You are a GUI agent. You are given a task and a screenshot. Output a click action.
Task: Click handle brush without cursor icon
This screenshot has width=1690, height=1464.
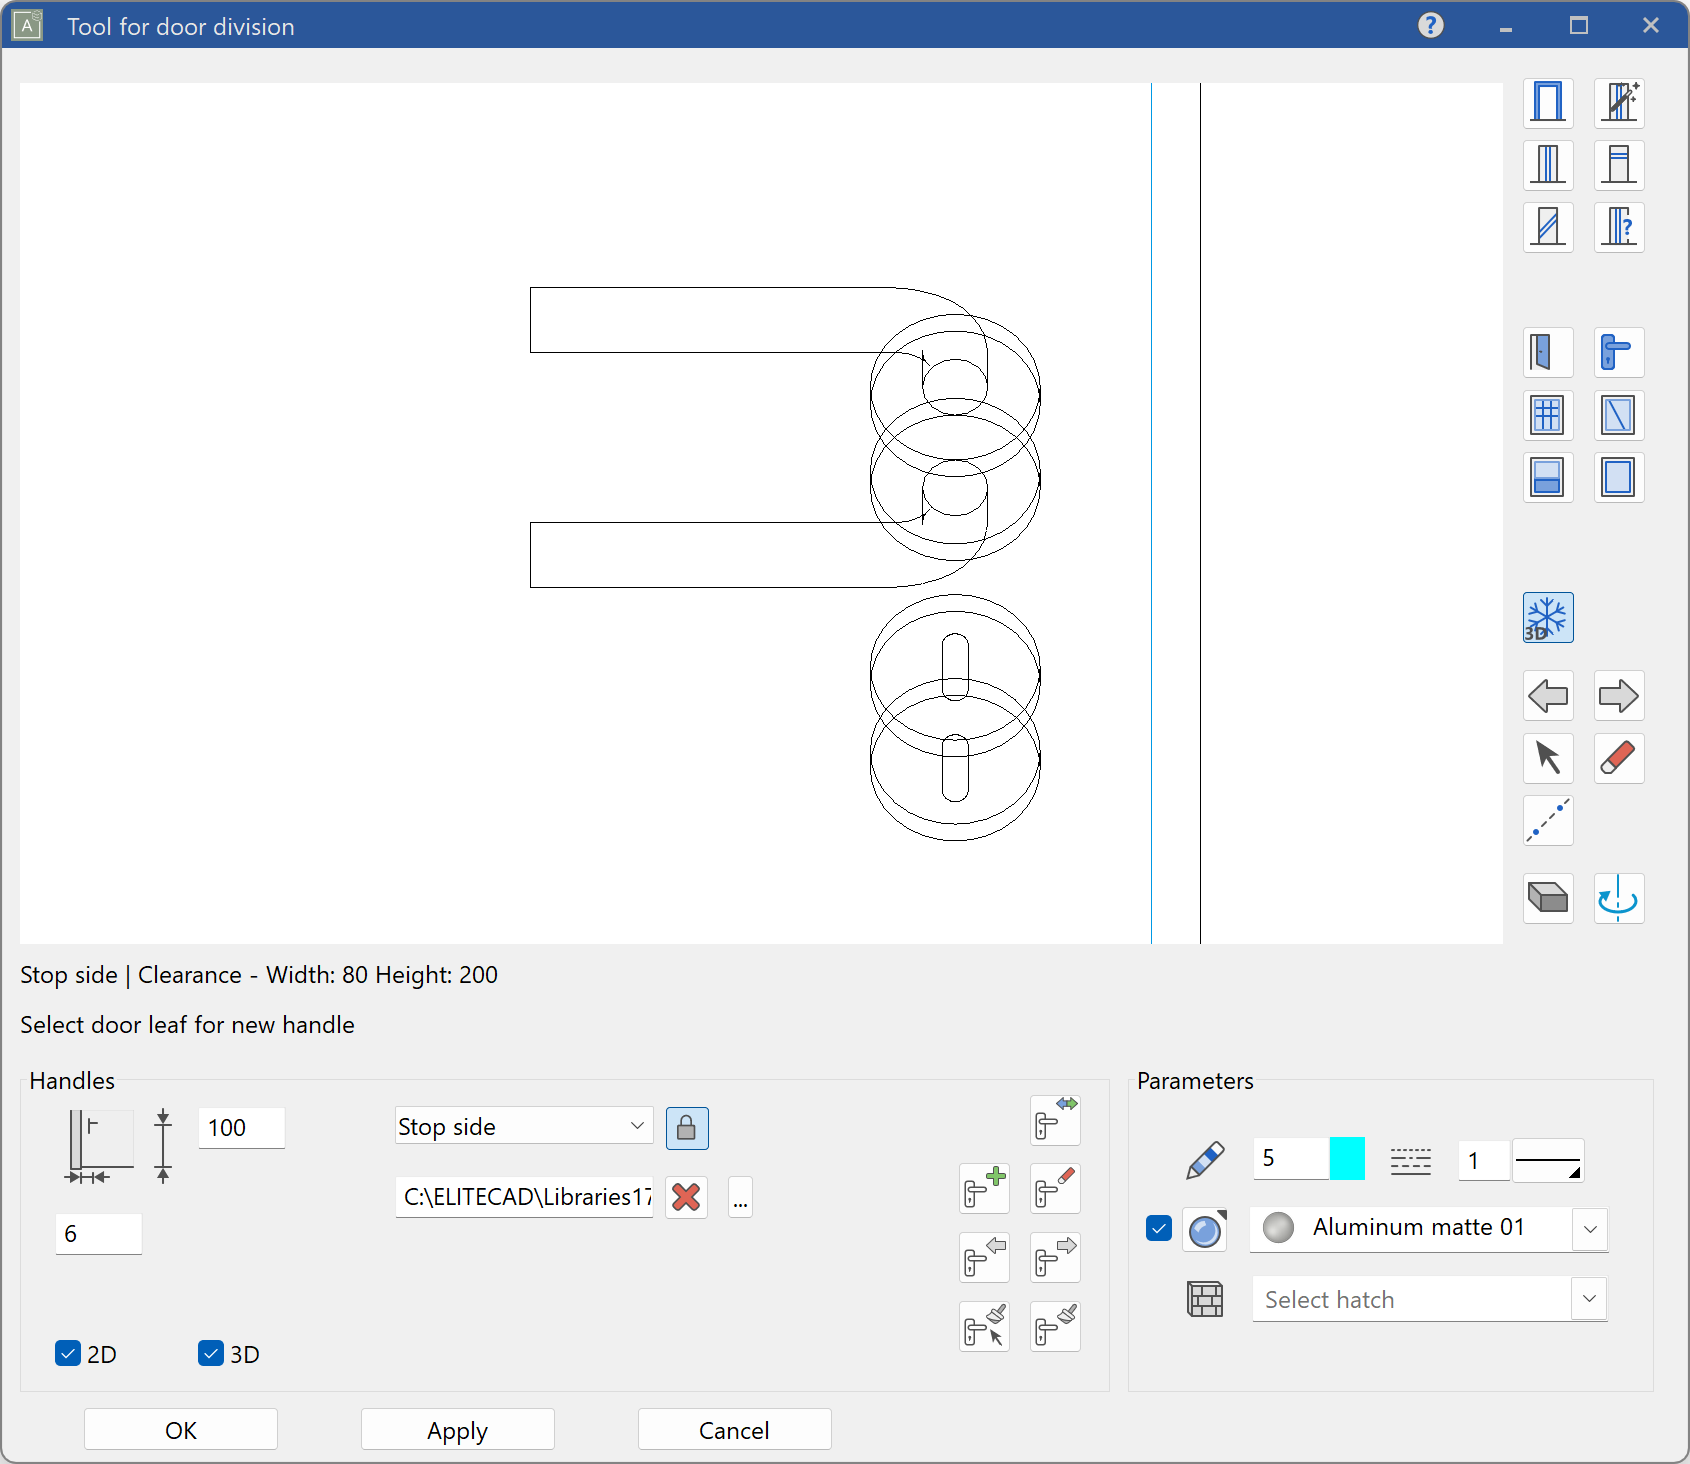(x=1055, y=1327)
